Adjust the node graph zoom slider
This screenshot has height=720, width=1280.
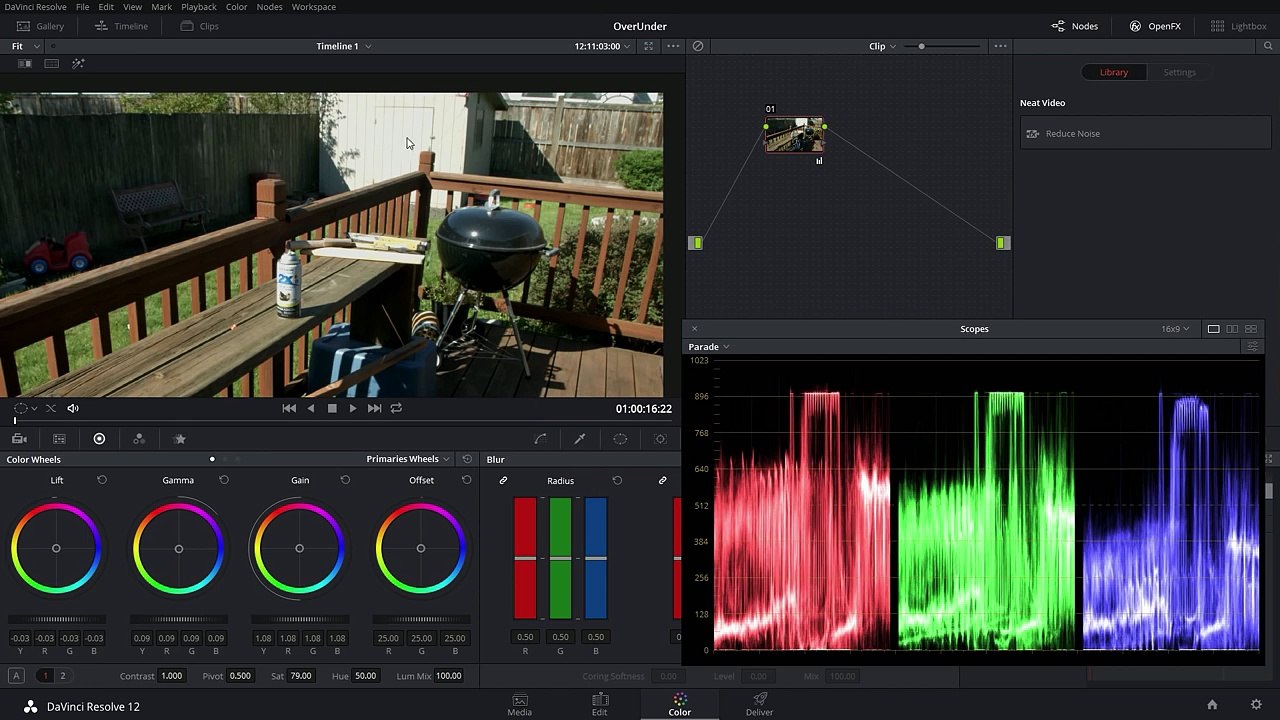tap(922, 46)
